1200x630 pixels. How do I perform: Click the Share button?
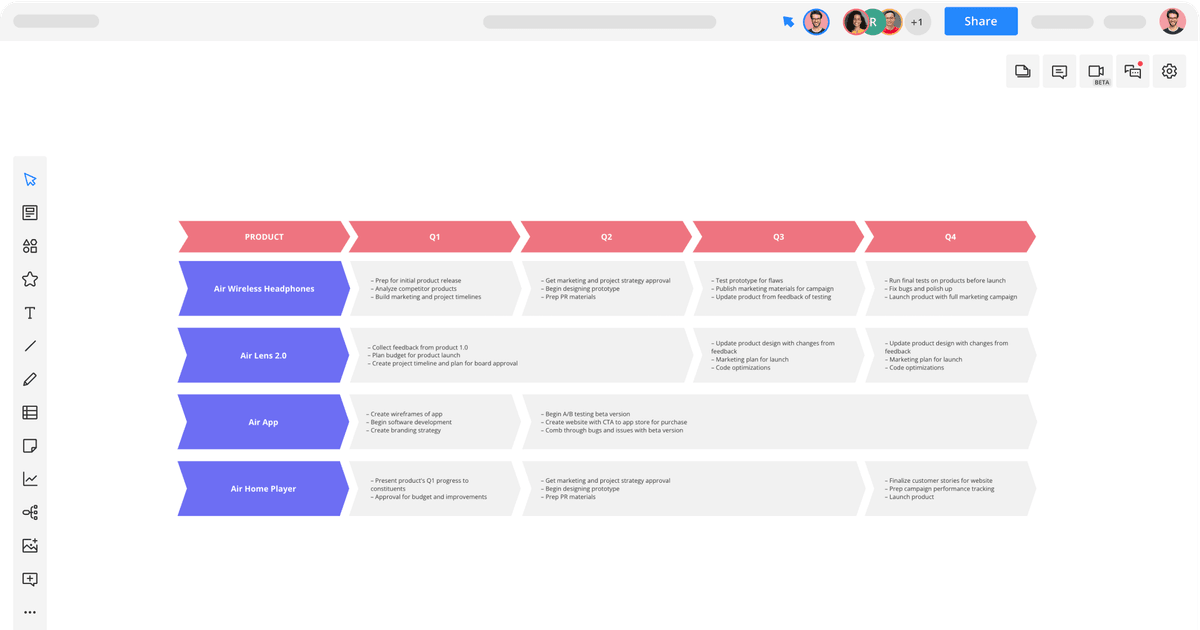pyautogui.click(x=980, y=20)
